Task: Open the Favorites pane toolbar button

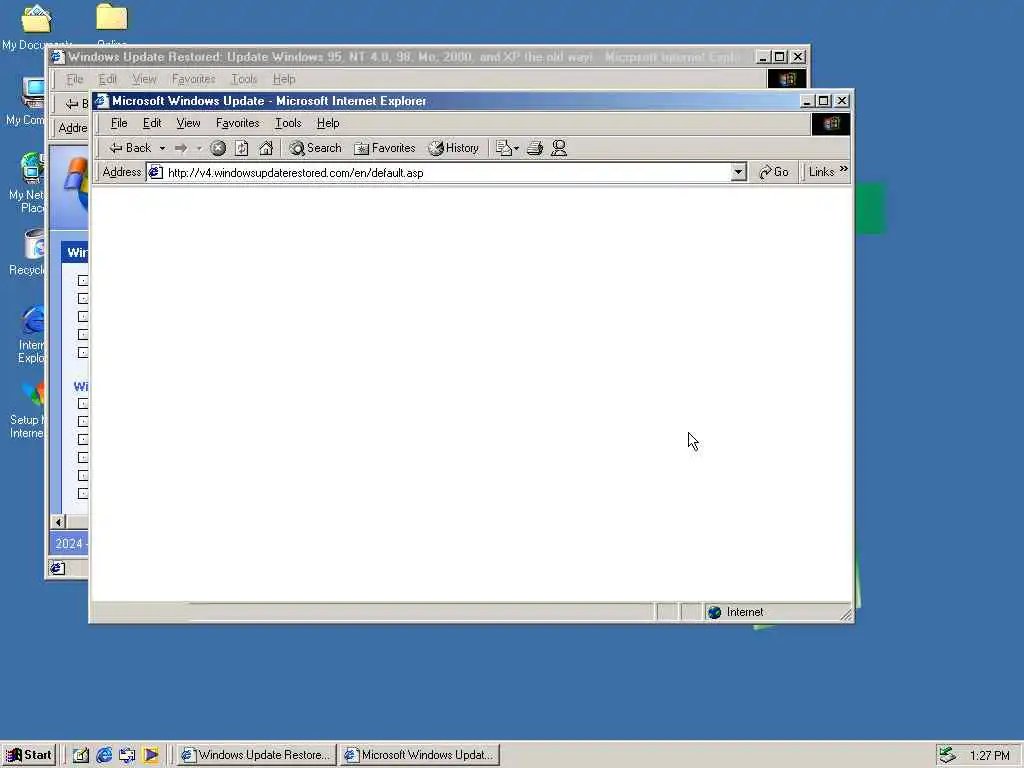Action: pos(385,148)
